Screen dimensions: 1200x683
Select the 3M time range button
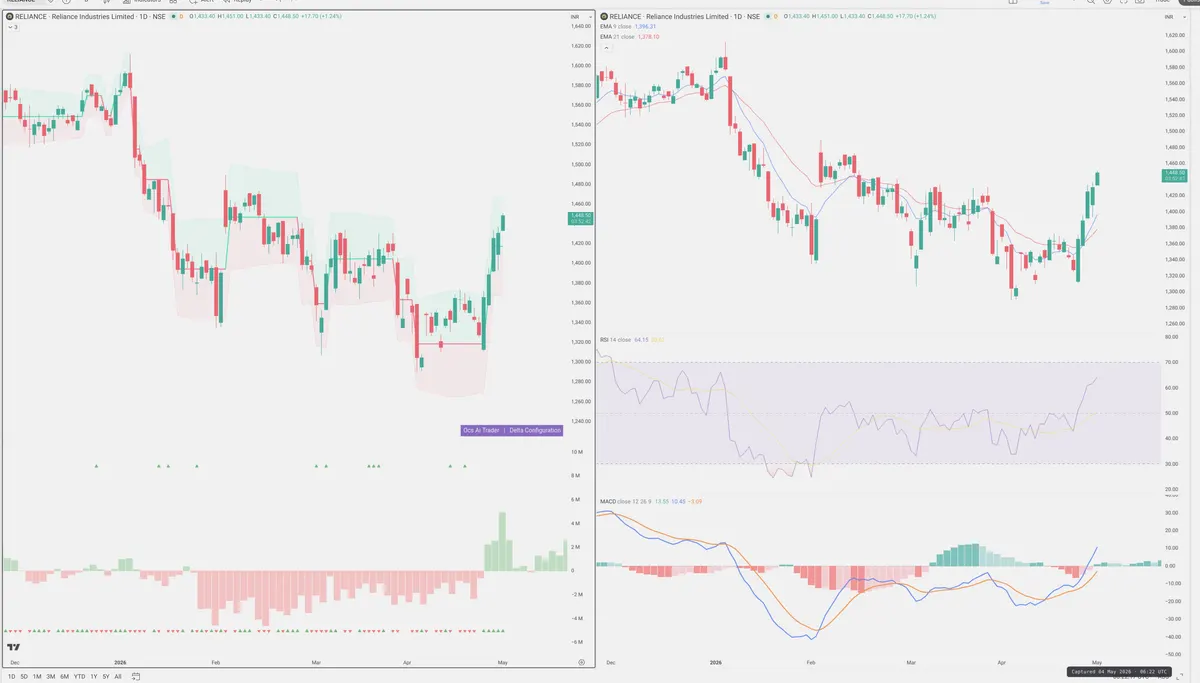coord(51,677)
